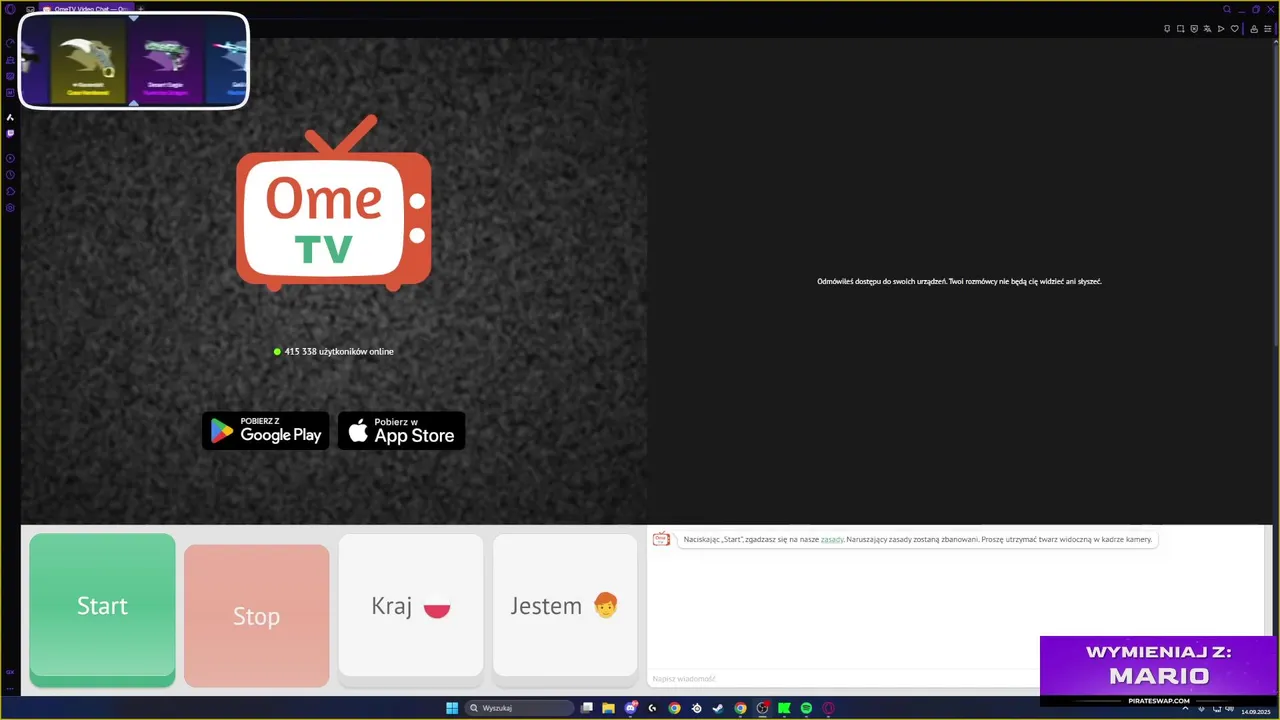Open Task View on the taskbar
The width and height of the screenshot is (1280, 720).
[587, 708]
